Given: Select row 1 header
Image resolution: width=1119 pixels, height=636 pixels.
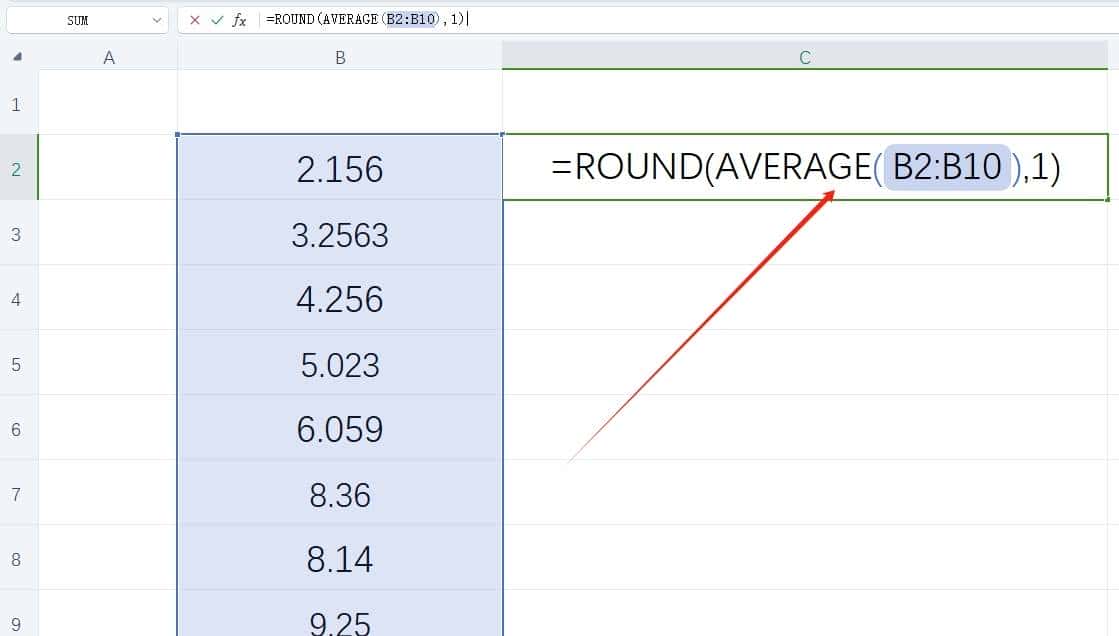Looking at the screenshot, I should point(16,104).
